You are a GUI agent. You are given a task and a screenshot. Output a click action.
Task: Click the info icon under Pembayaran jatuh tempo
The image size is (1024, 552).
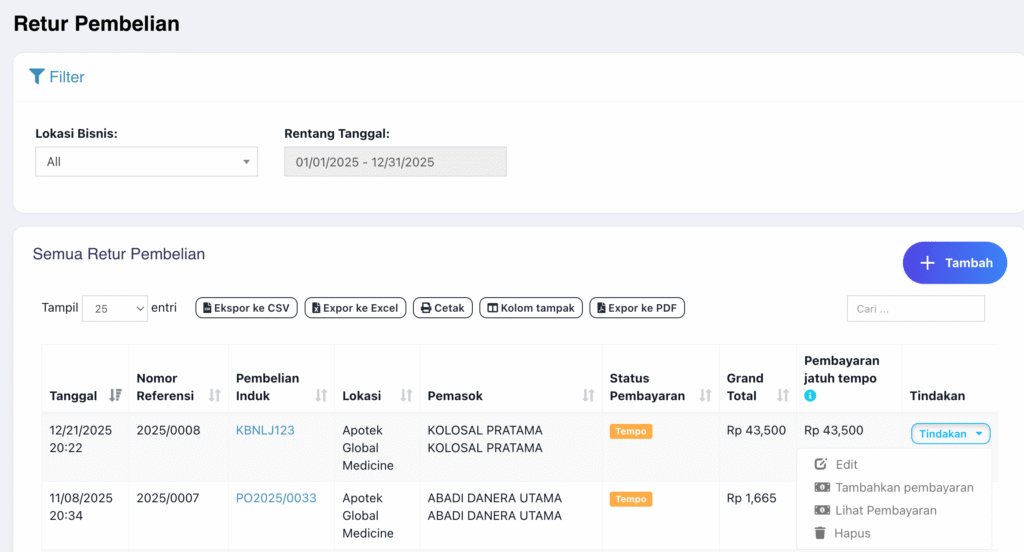click(x=810, y=396)
